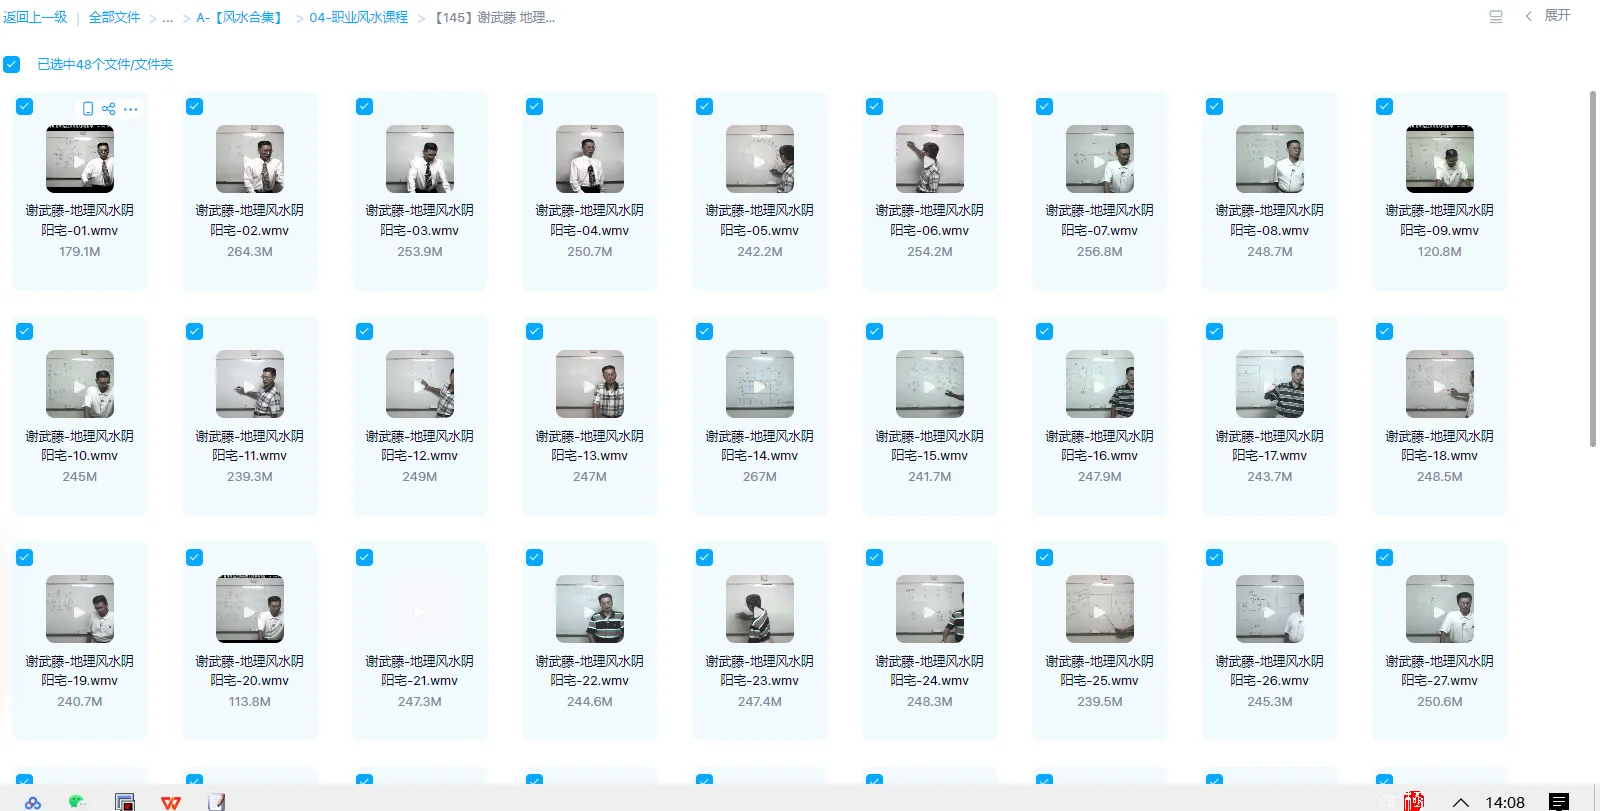This screenshot has height=811, width=1600.
Task: Click the share icon on 阳宅-01.wmv card
Action: point(109,108)
